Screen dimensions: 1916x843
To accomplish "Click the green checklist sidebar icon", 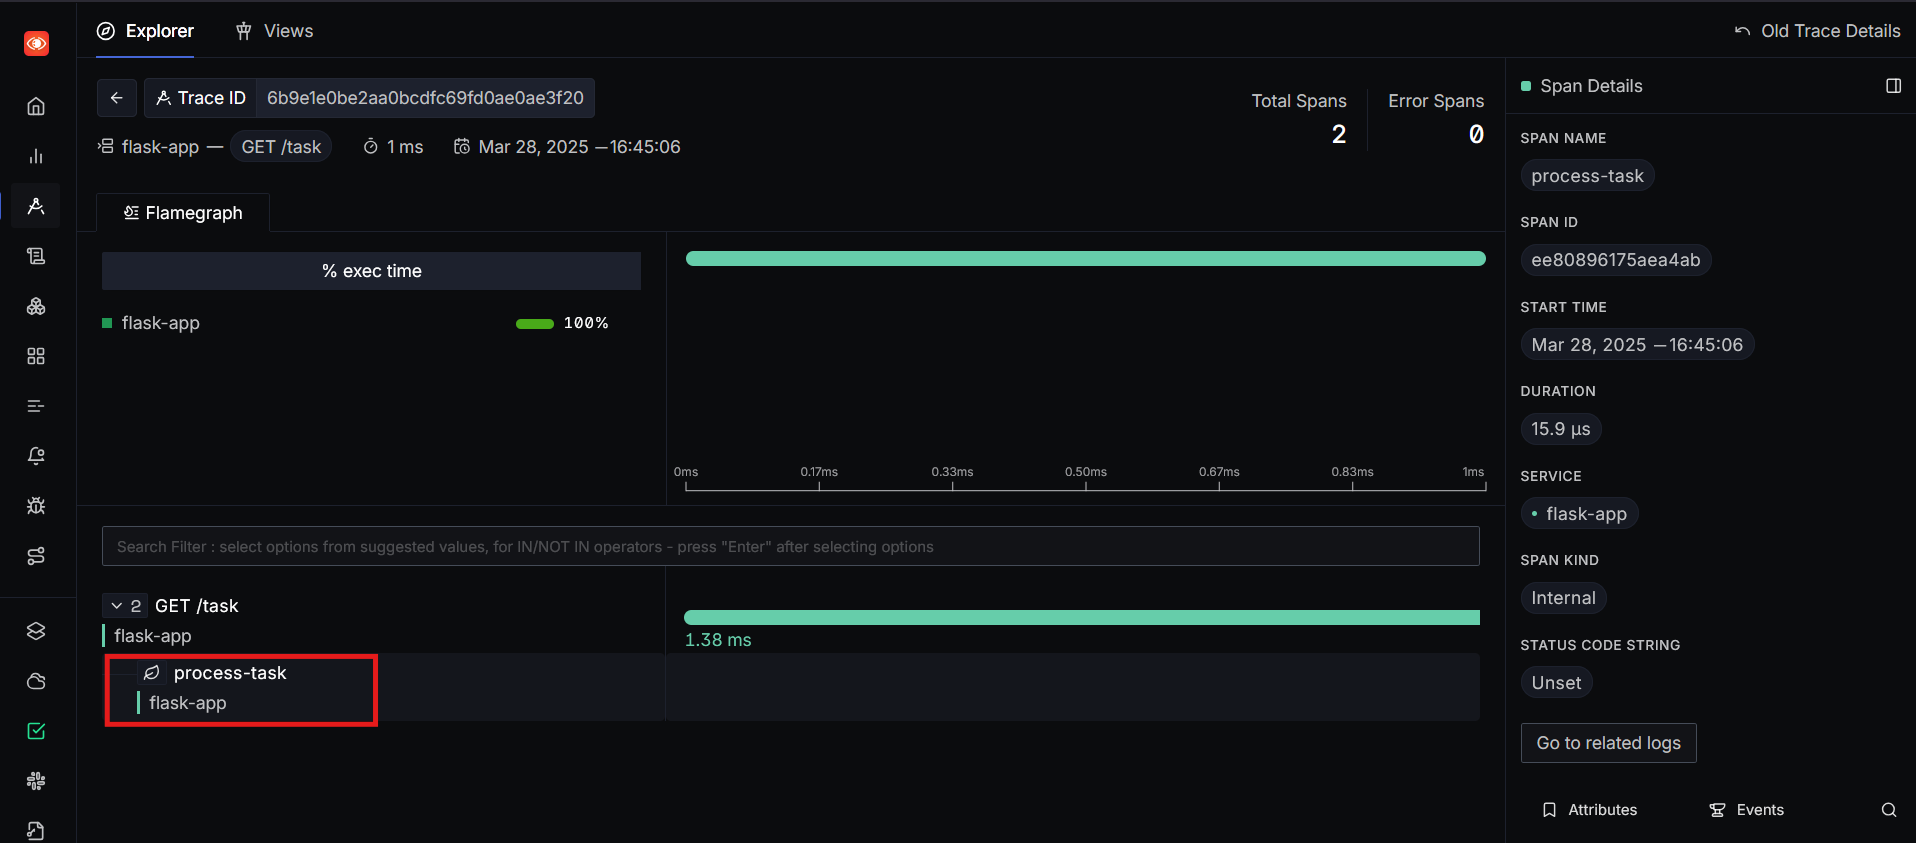I will (36, 731).
